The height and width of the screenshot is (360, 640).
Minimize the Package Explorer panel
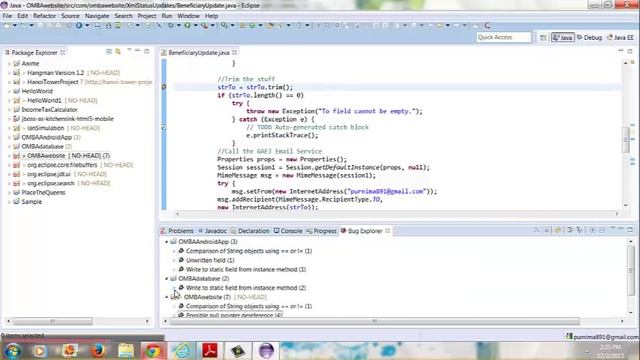pos(138,51)
